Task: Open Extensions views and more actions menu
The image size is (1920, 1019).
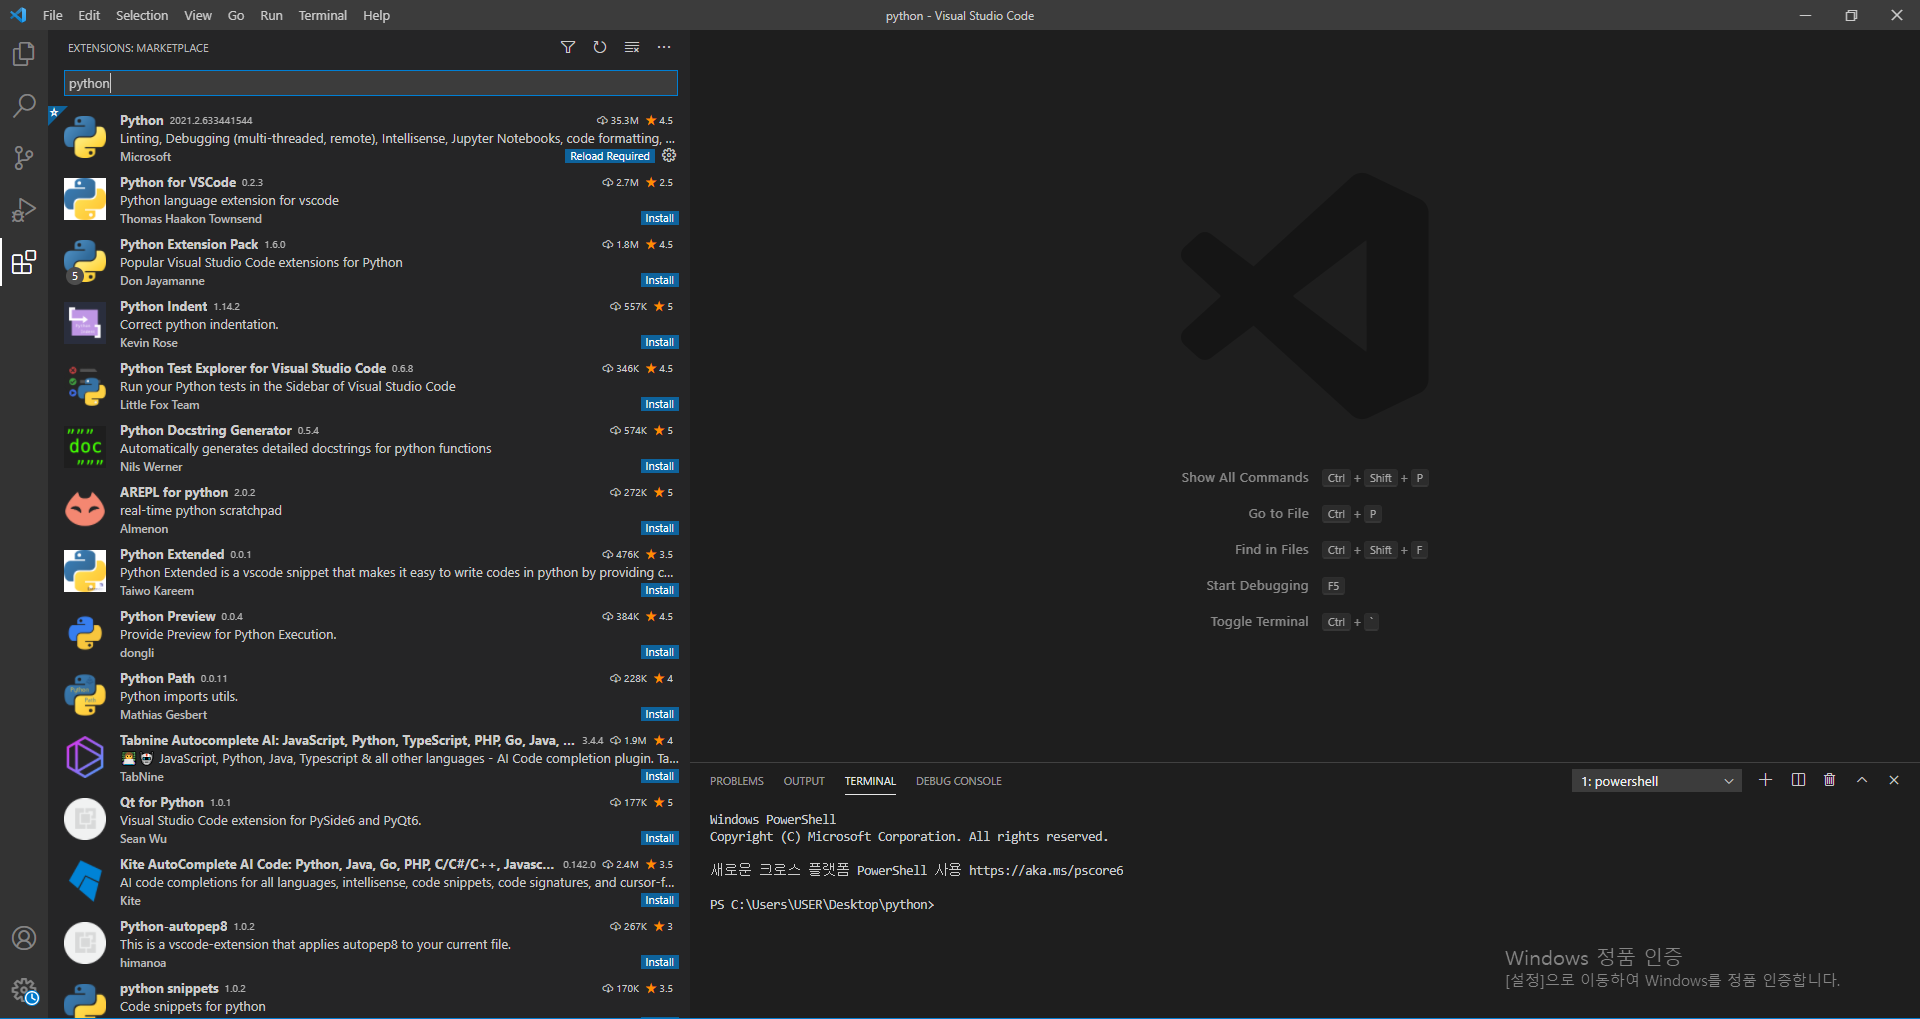Action: click(664, 47)
